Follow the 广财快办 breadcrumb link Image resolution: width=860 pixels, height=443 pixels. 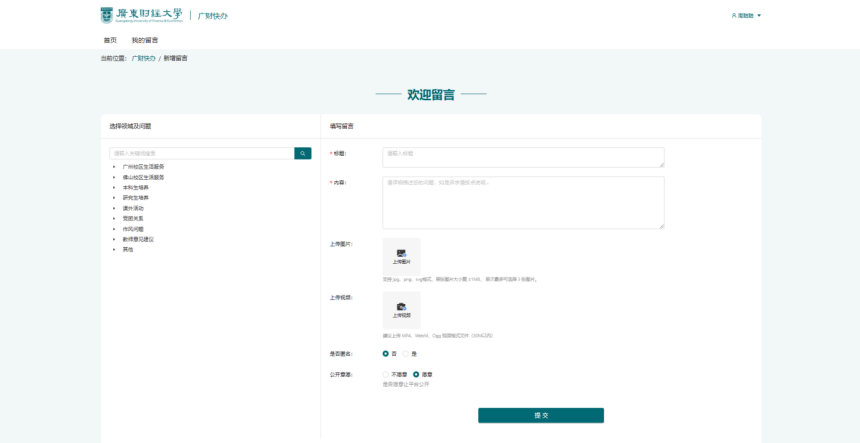pos(143,58)
